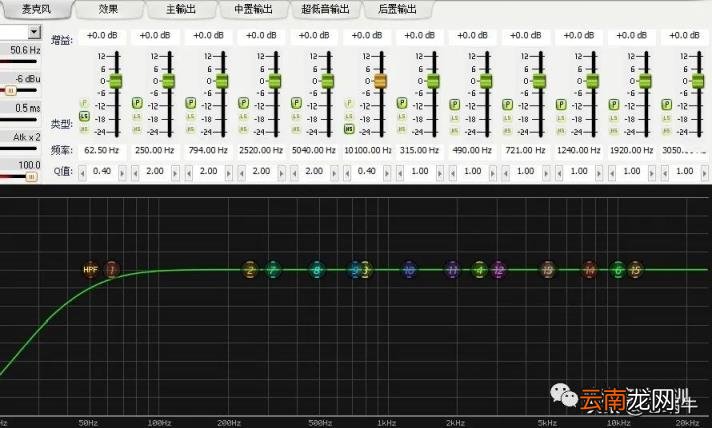Edit the 5040.00 Hz frequency field
The image size is (712, 428).
314,150
